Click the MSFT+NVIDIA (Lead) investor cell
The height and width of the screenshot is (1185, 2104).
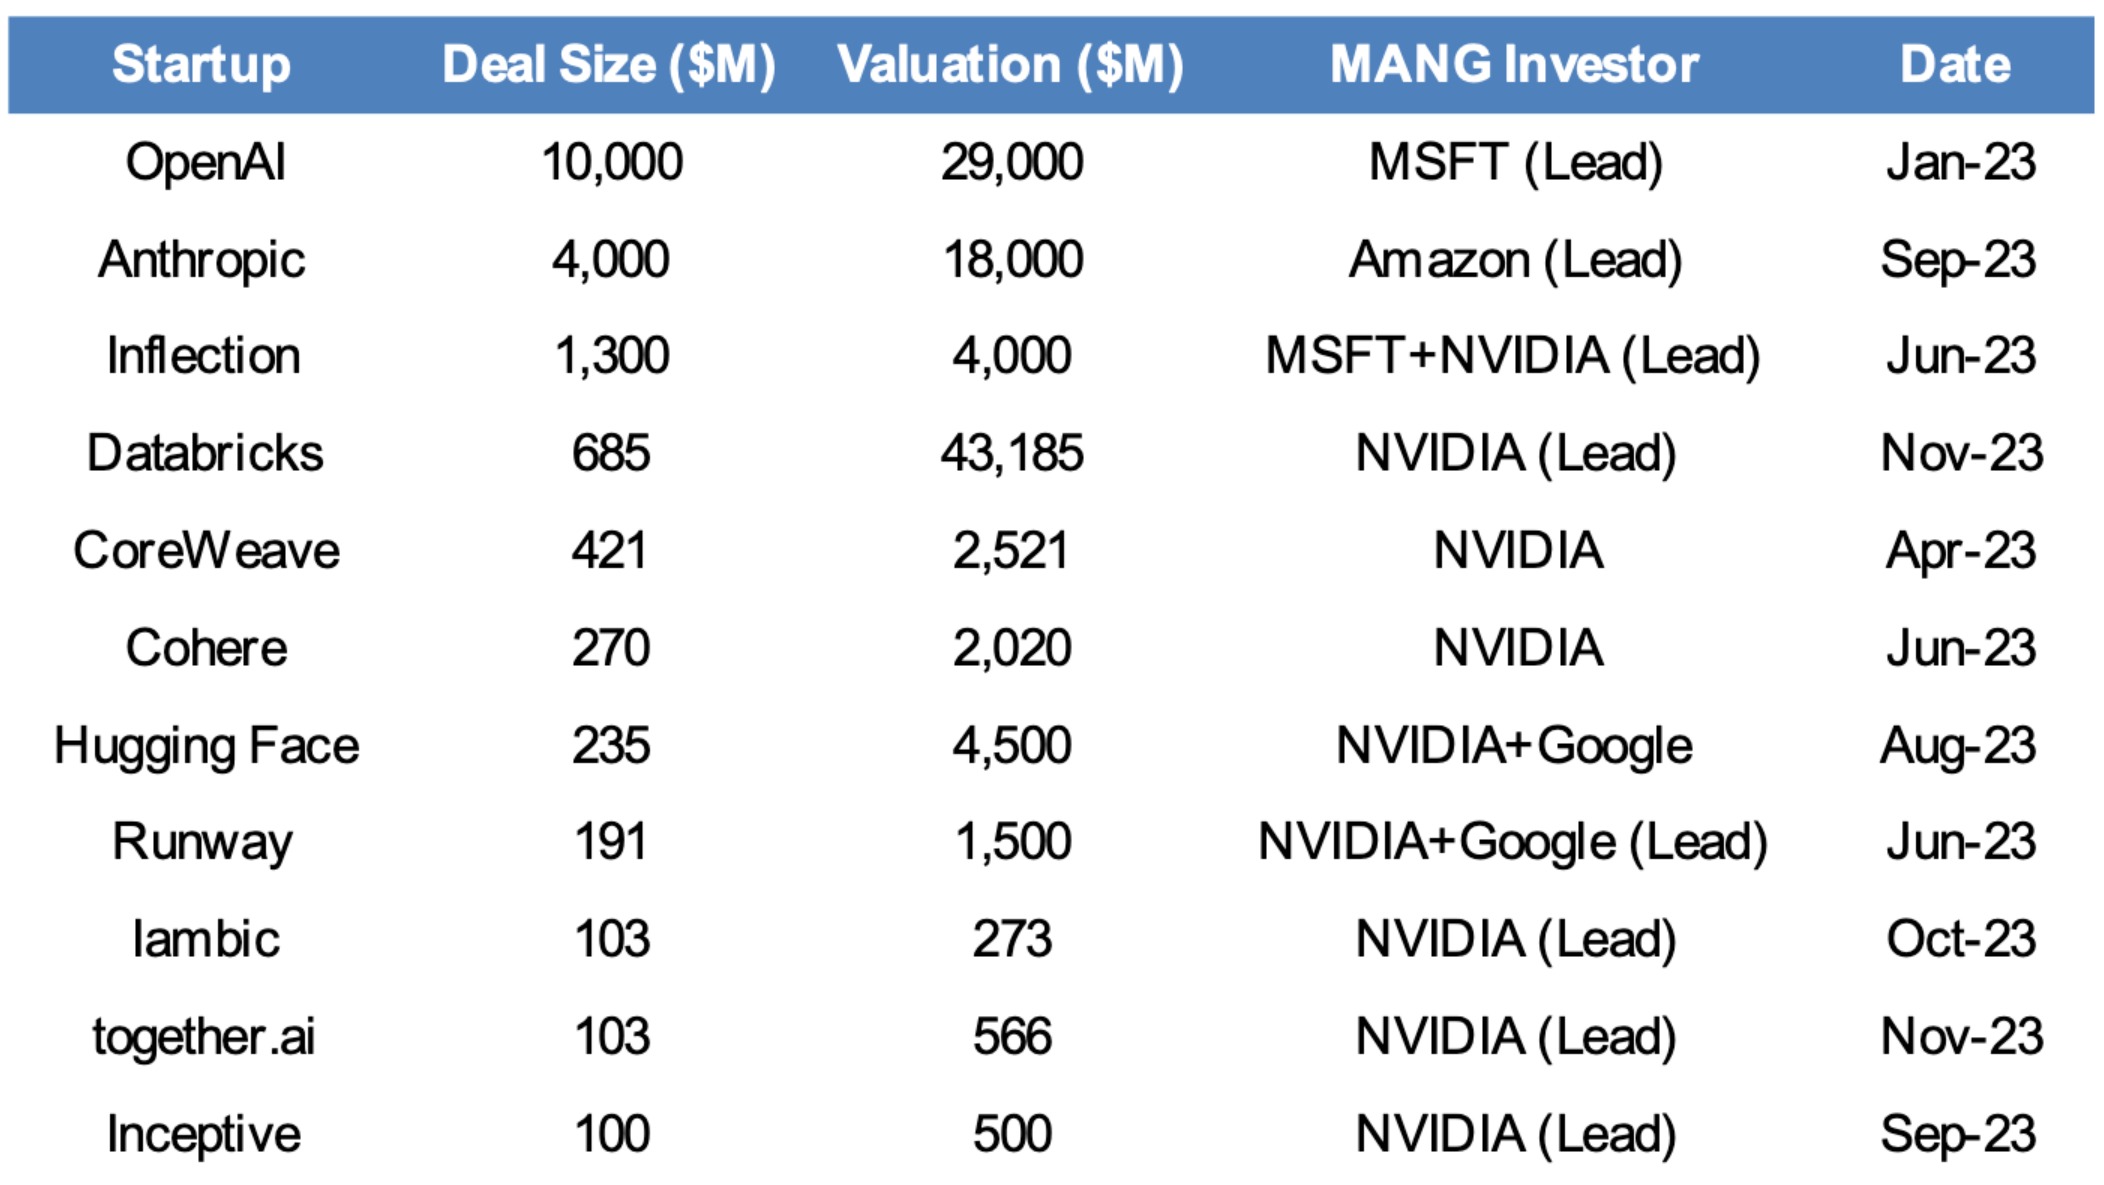click(1513, 356)
